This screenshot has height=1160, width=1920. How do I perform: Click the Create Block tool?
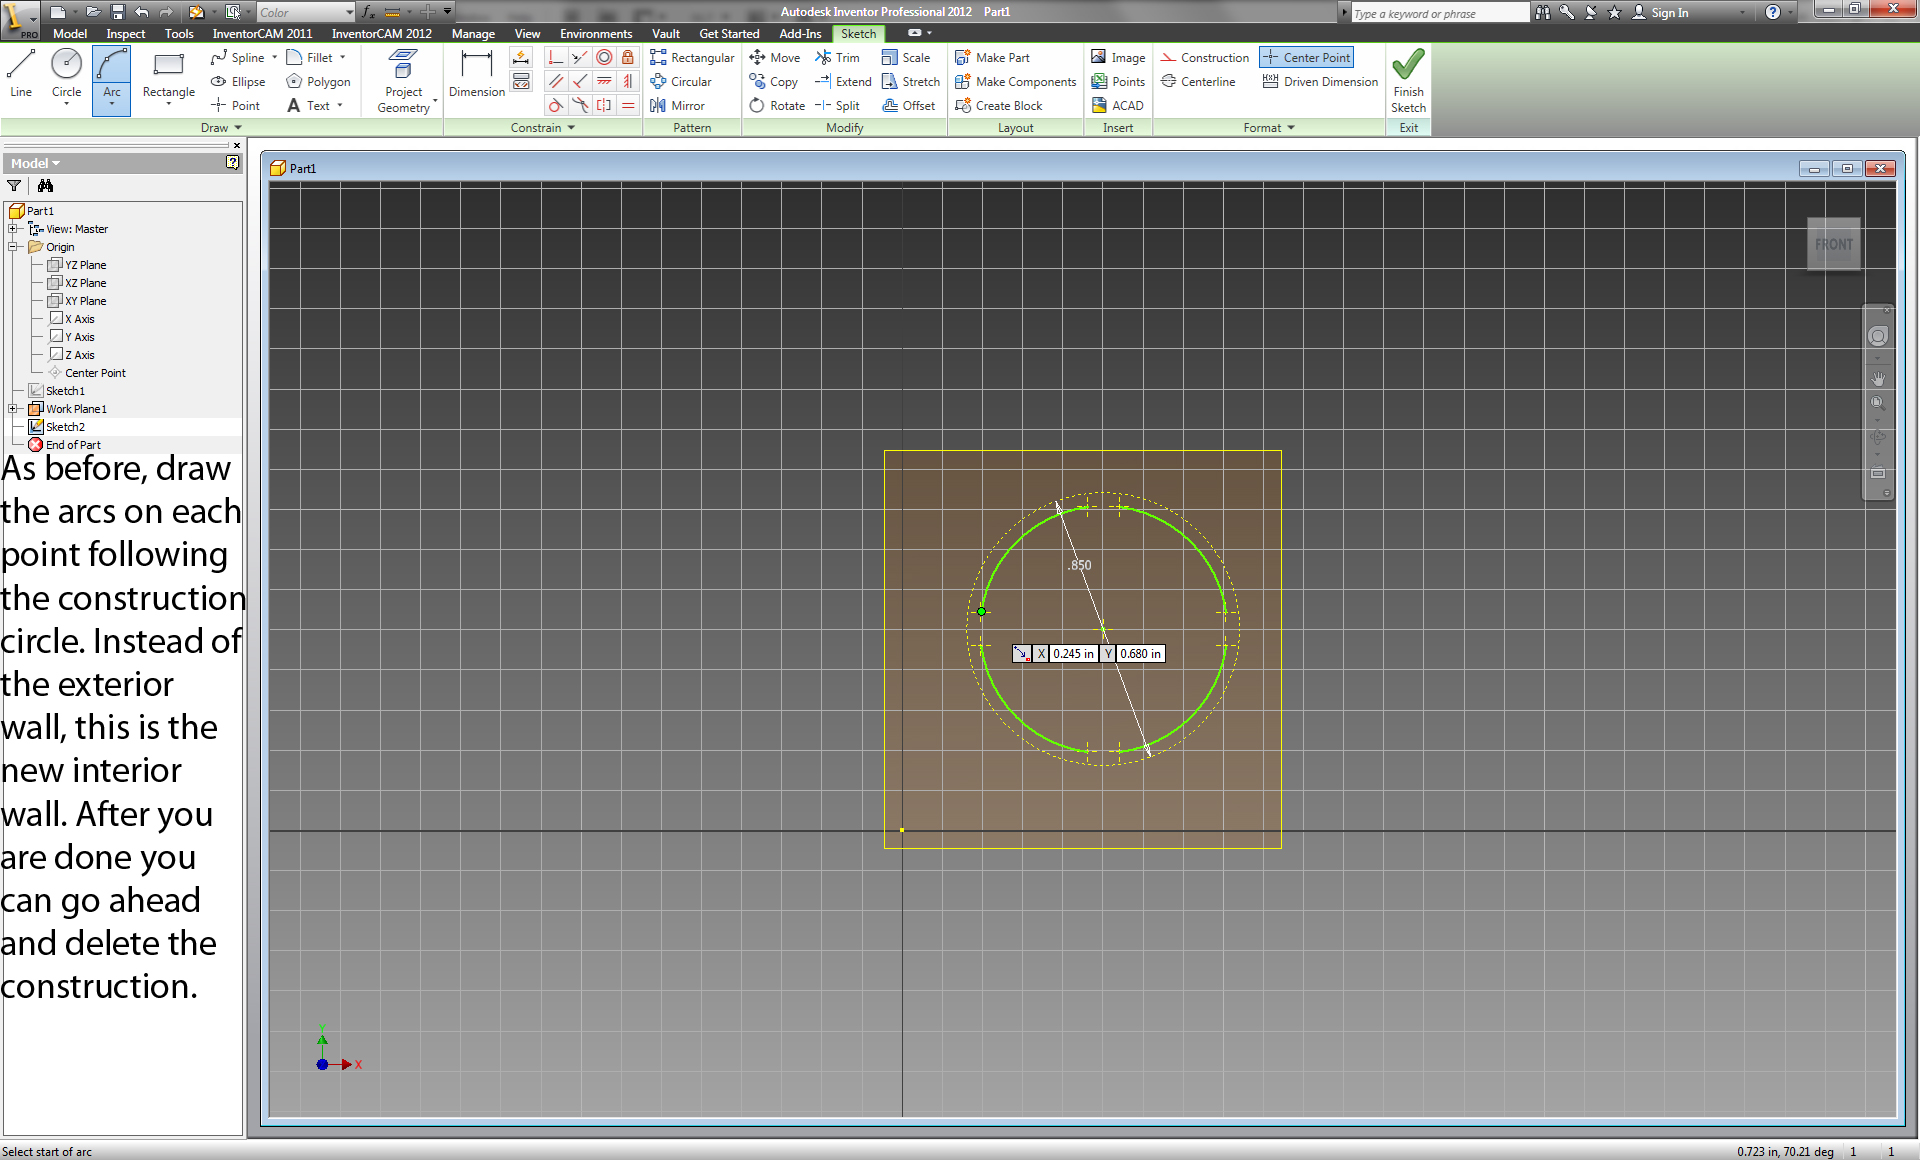point(999,106)
